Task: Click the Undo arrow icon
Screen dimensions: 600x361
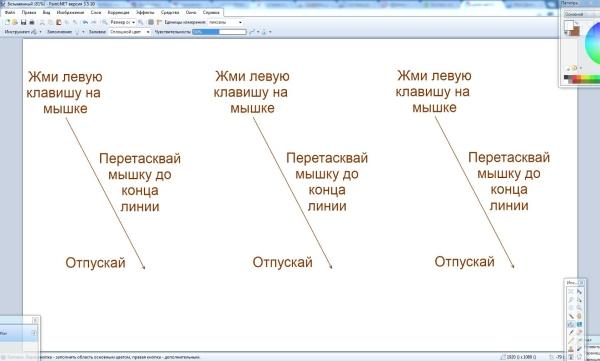Action: [85, 22]
